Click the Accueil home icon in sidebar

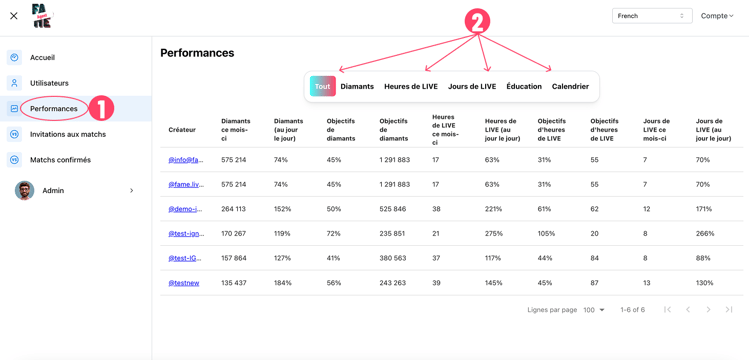(14, 57)
